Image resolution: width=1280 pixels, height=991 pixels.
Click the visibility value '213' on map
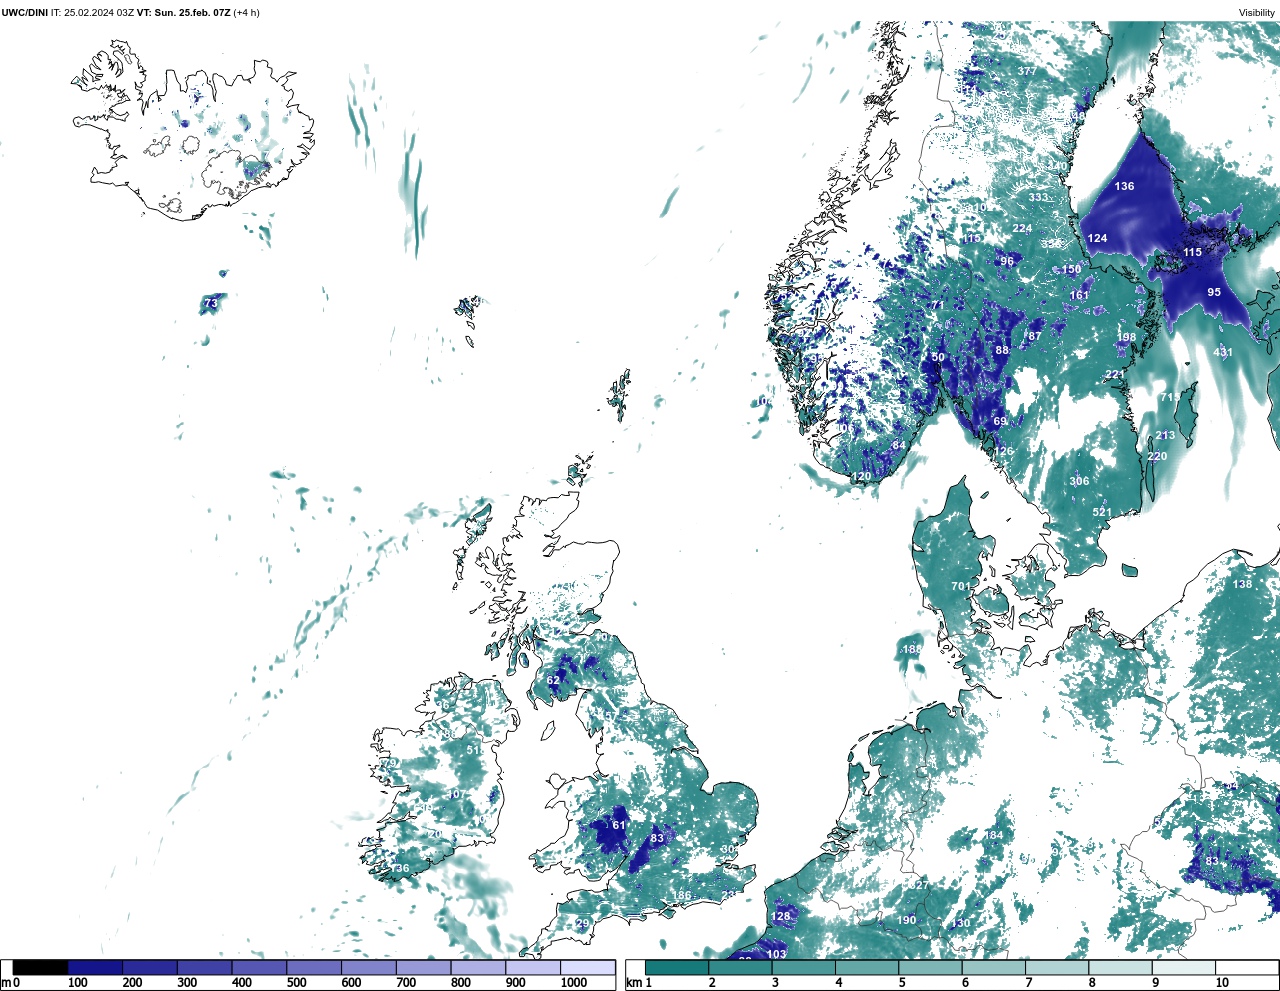click(x=1165, y=436)
